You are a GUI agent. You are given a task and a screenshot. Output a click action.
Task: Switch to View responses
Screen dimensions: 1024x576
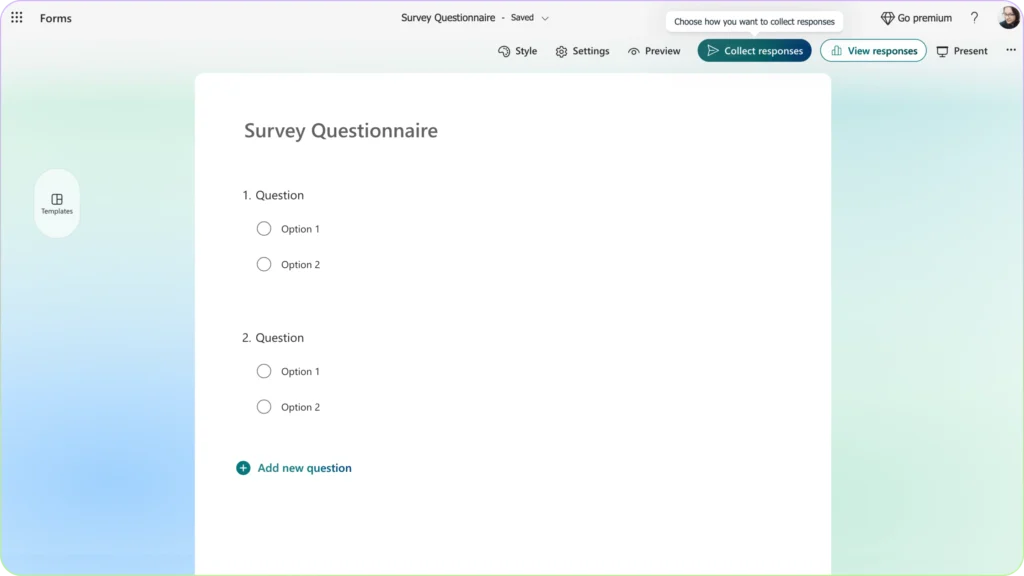pos(873,50)
